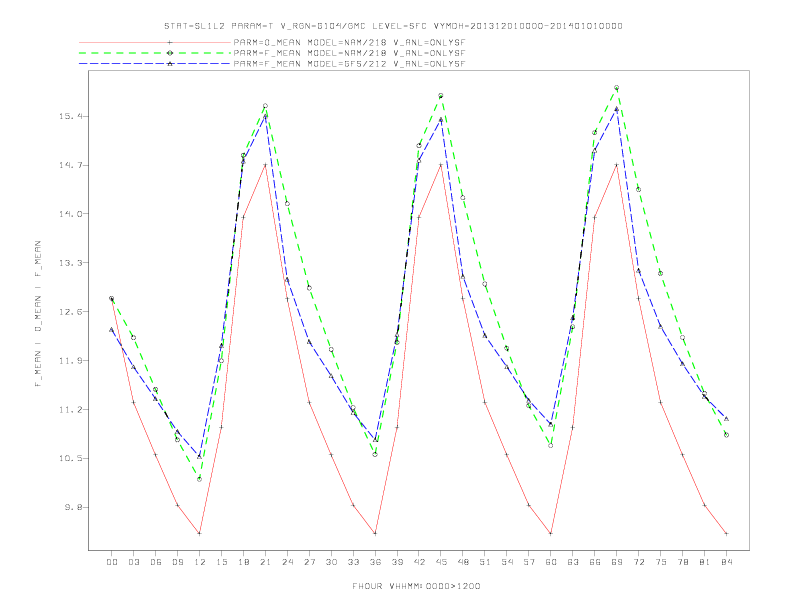Screen dimensions: 792x612
Task: Click the x-axis tick label 06
Action: (x=156, y=562)
